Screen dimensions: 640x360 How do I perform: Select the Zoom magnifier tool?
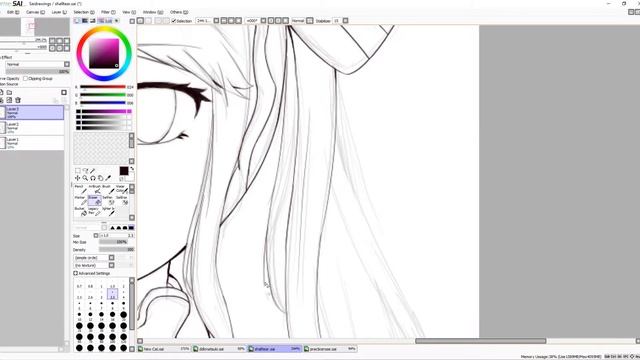[x=85, y=178]
